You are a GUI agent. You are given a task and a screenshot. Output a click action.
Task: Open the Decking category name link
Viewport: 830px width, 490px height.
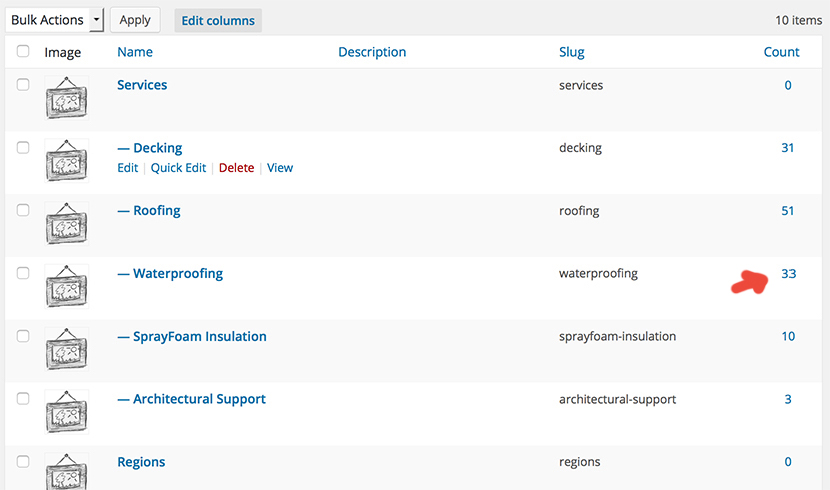tap(150, 148)
